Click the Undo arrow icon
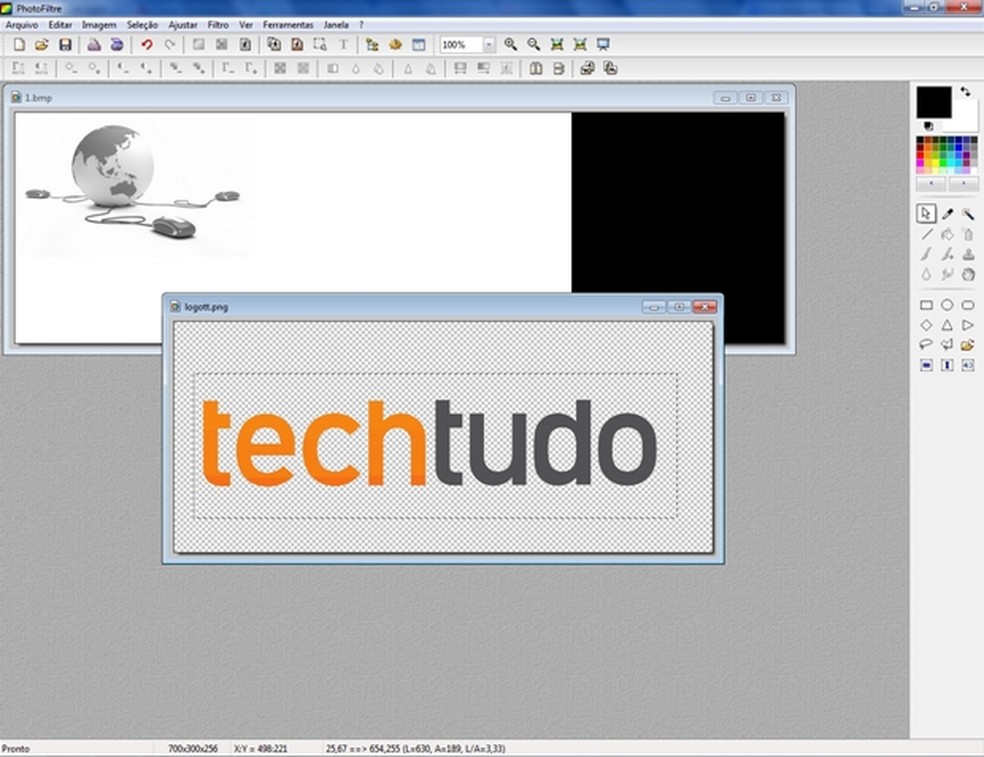This screenshot has height=757, width=984. click(x=148, y=44)
